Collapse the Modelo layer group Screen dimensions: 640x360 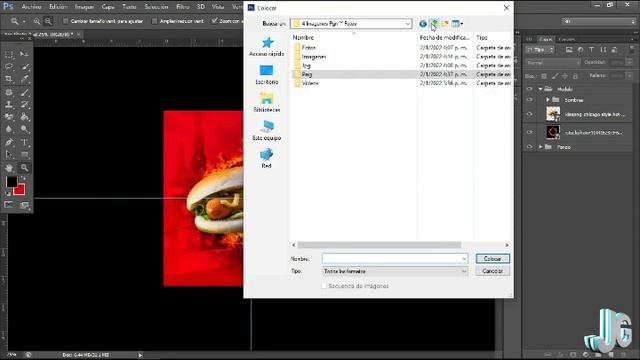(540, 89)
